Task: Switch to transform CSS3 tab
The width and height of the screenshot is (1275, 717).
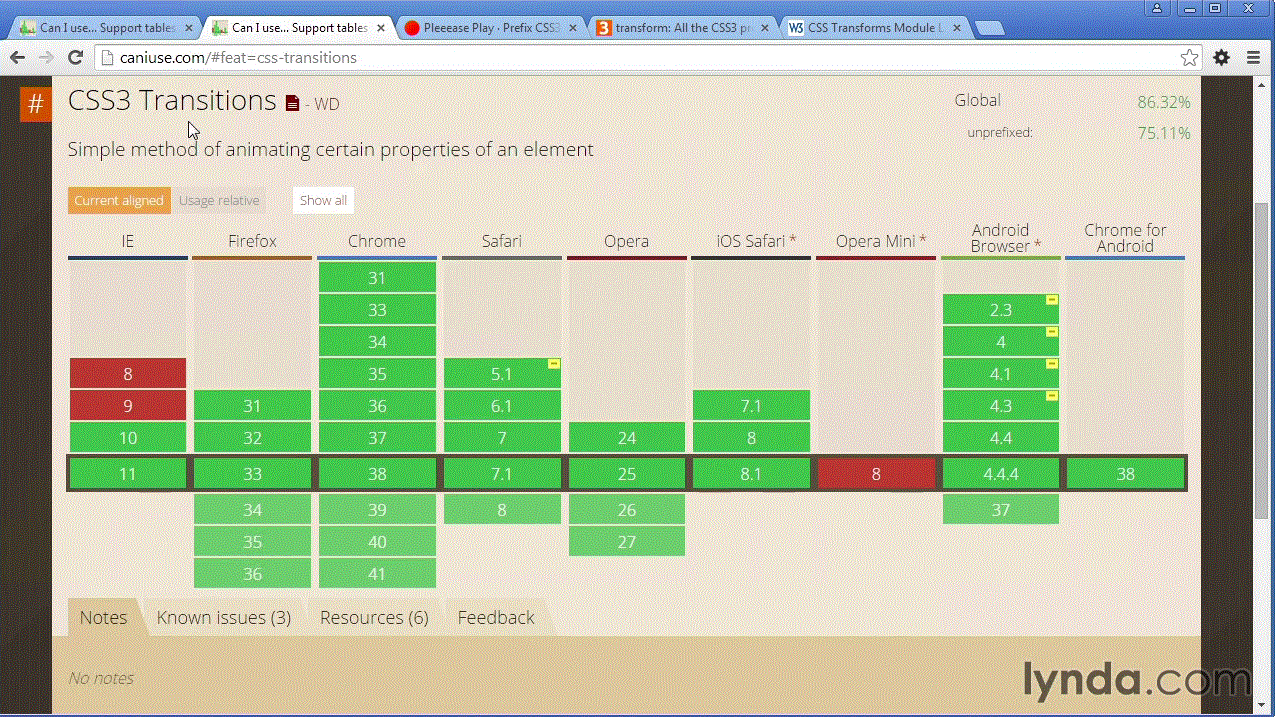Action: pyautogui.click(x=681, y=28)
